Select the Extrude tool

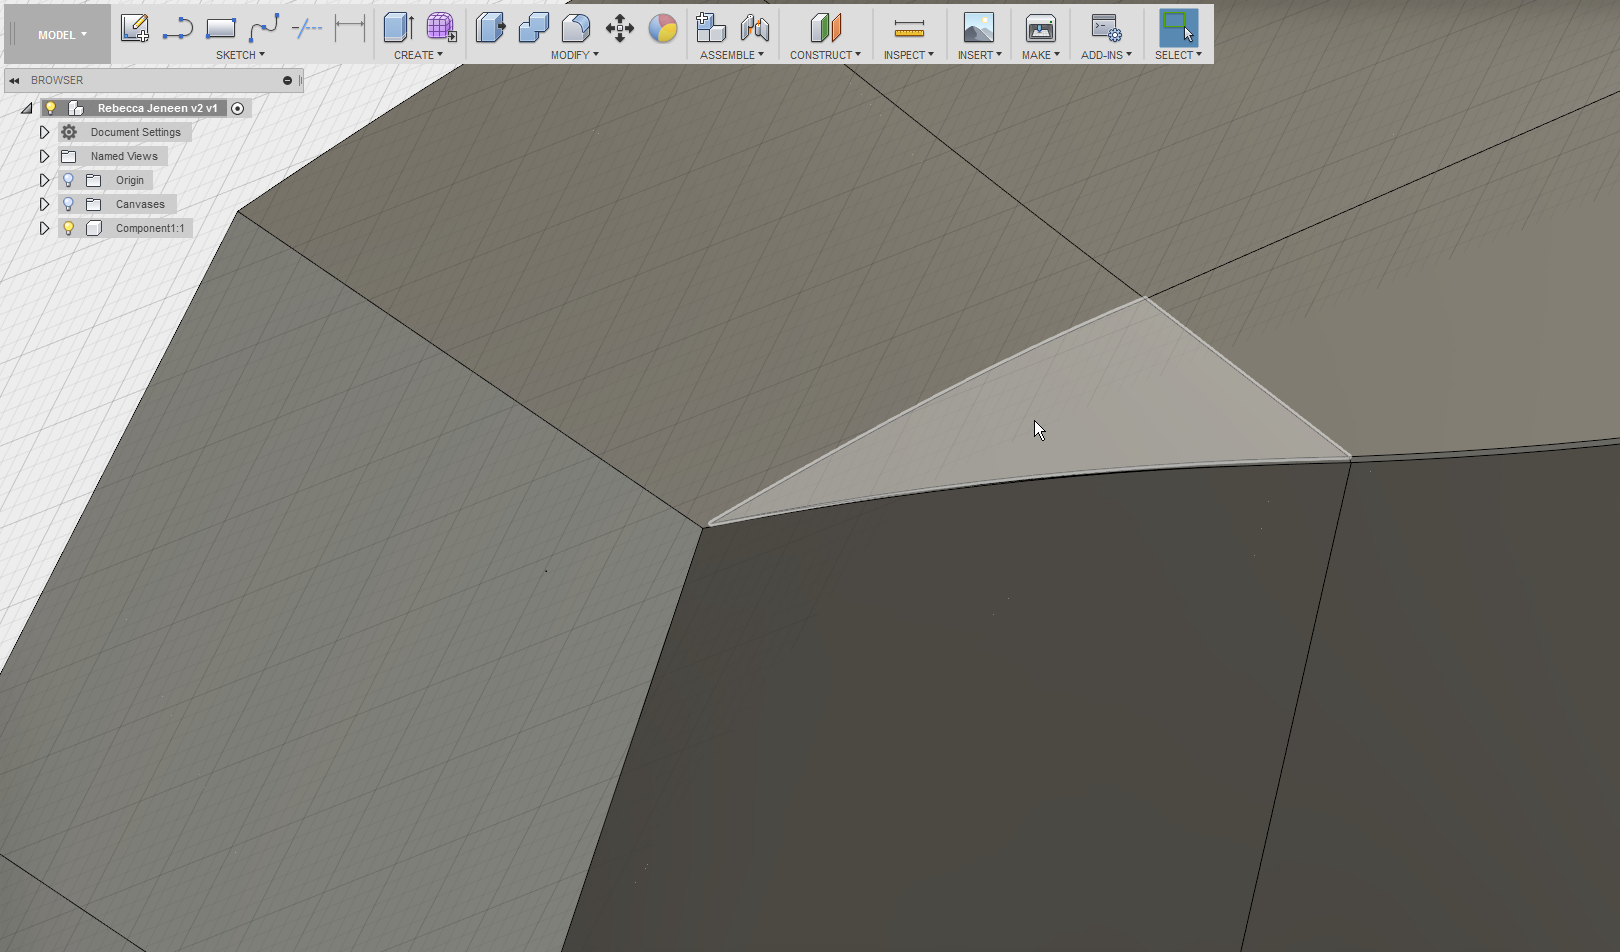398,28
